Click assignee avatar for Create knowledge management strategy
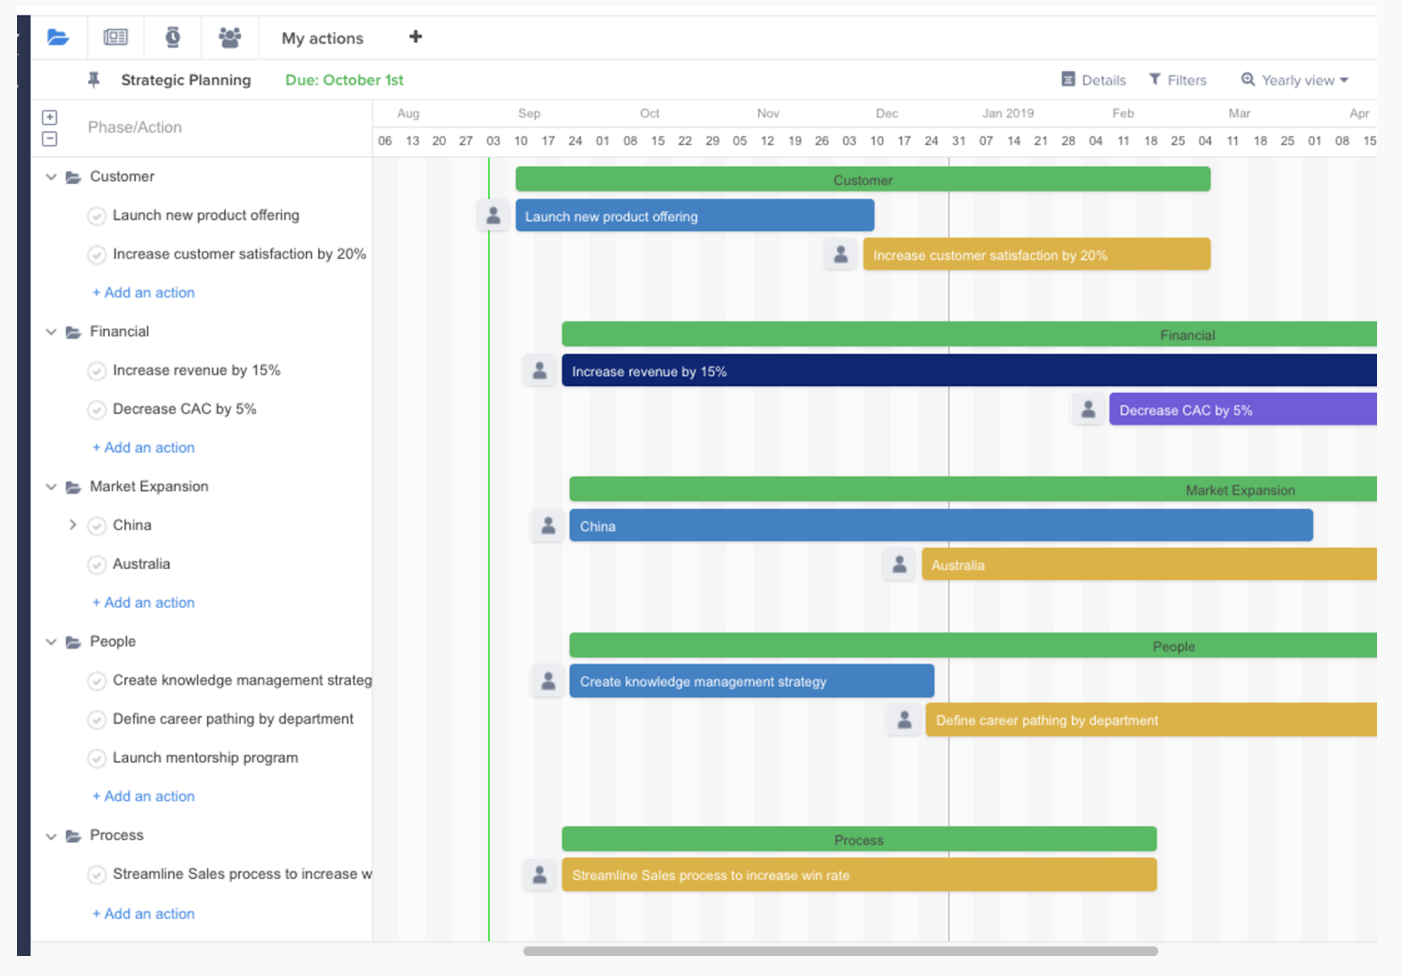The width and height of the screenshot is (1402, 976). pyautogui.click(x=548, y=681)
